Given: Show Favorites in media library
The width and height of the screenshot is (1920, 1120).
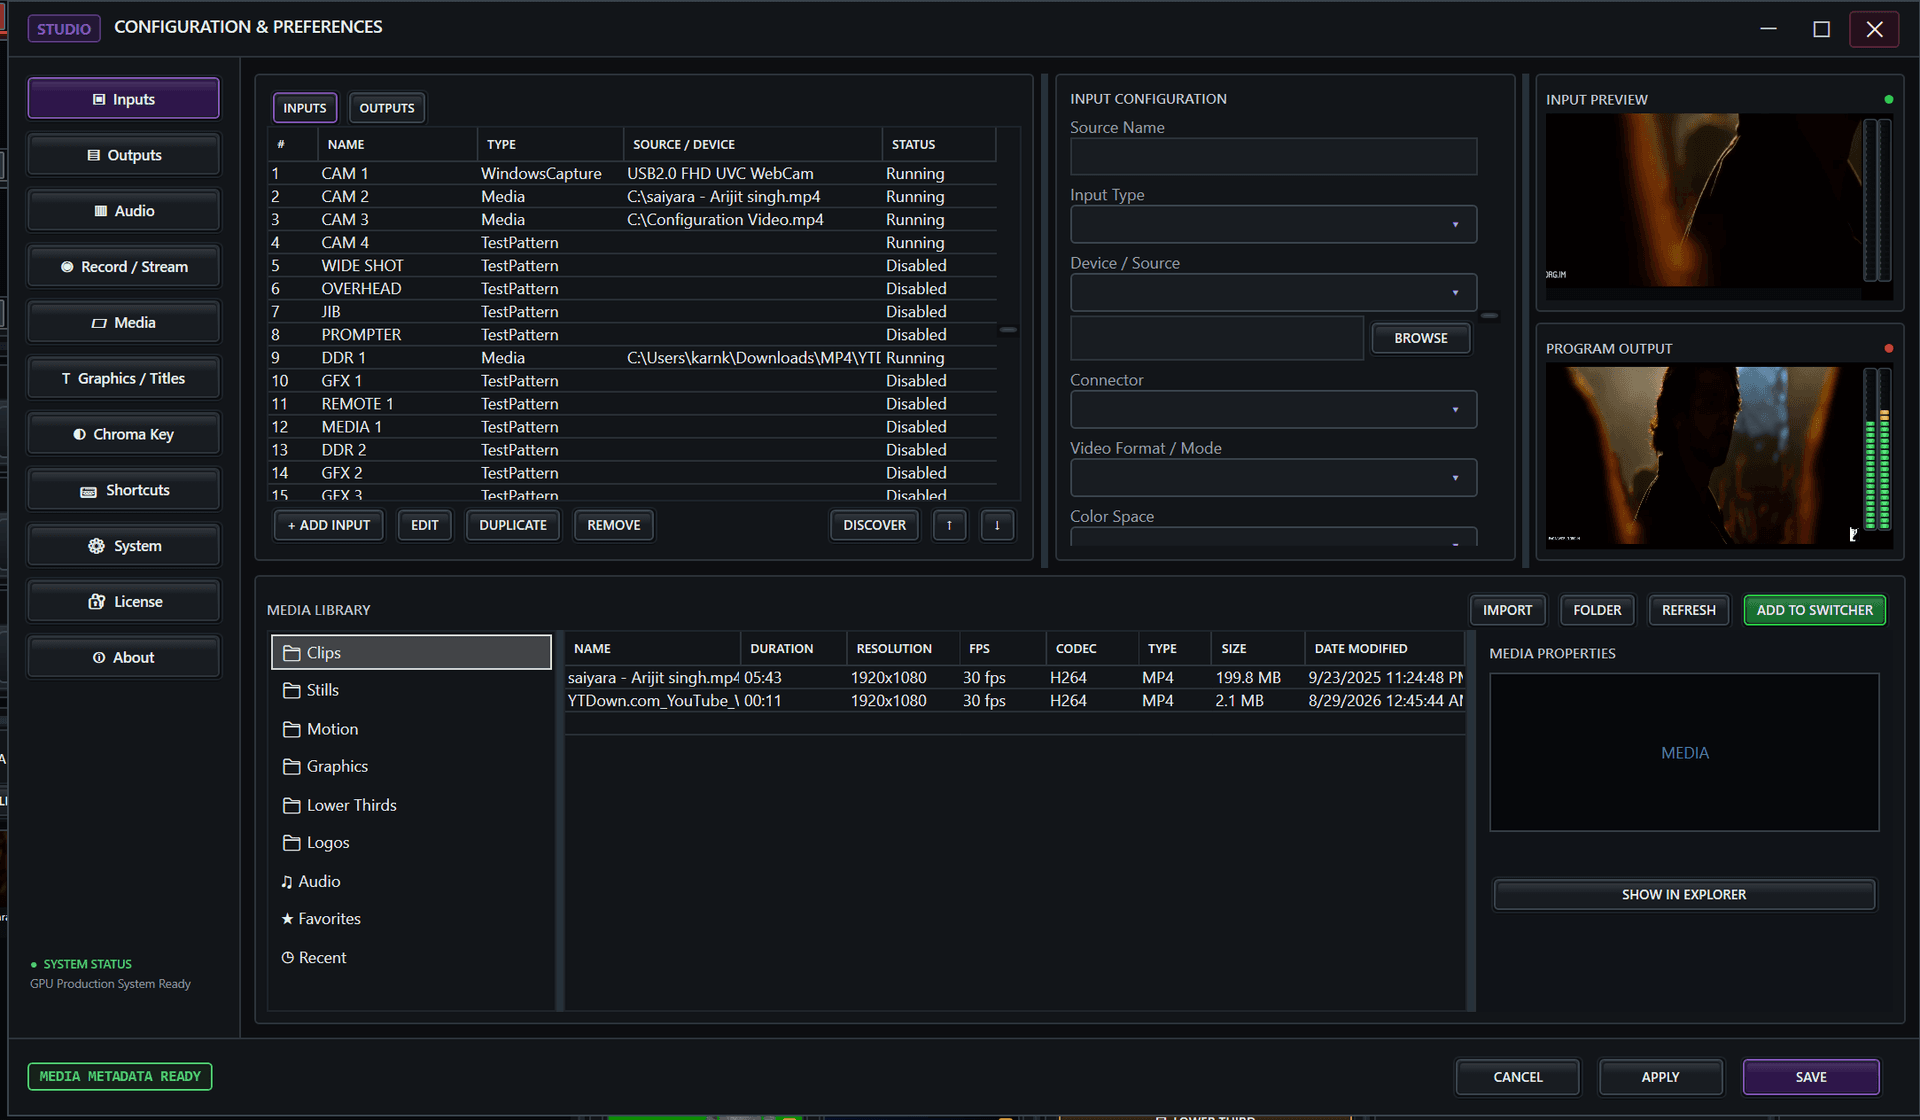Looking at the screenshot, I should (x=411, y=919).
